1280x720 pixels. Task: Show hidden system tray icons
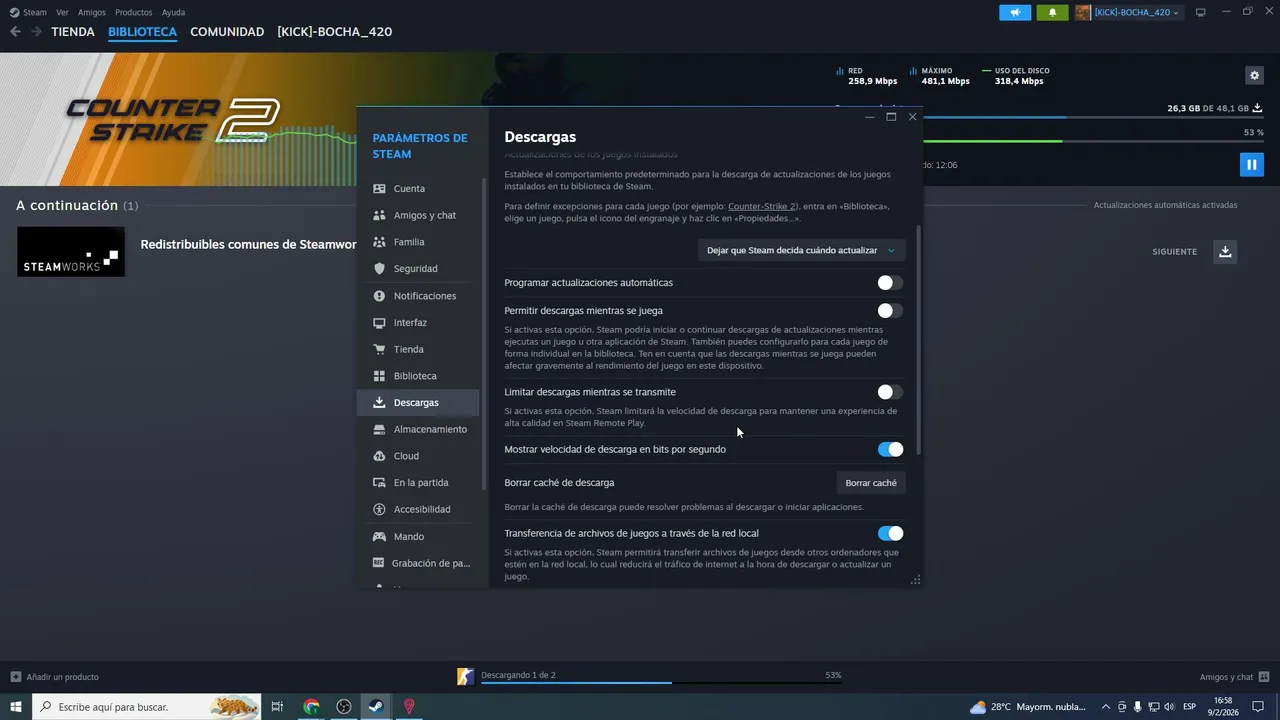click(1105, 707)
